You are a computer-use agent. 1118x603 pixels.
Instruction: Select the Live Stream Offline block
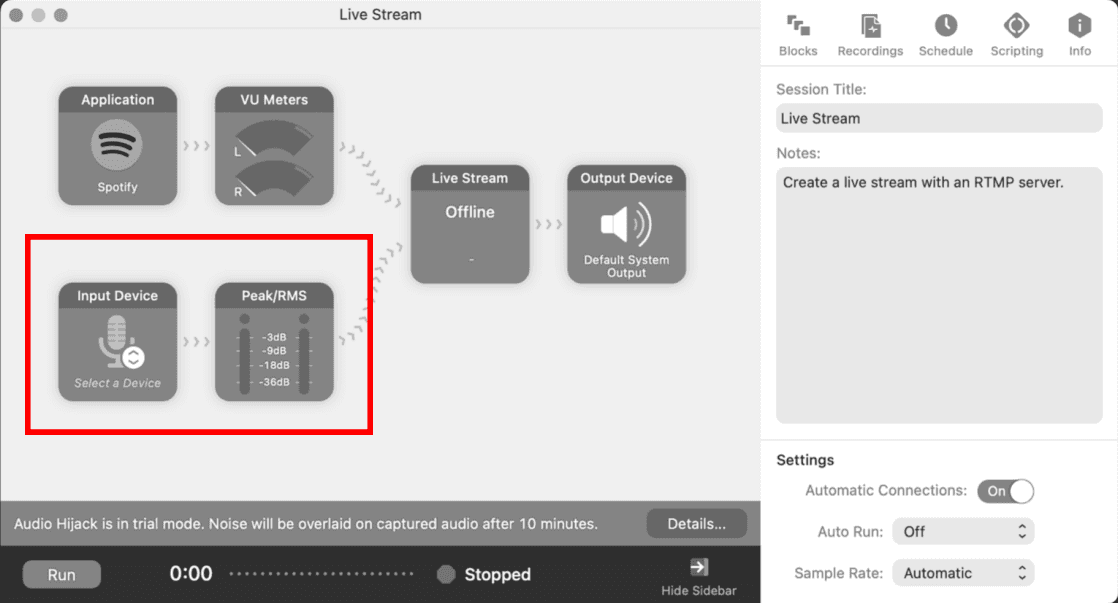tap(470, 225)
